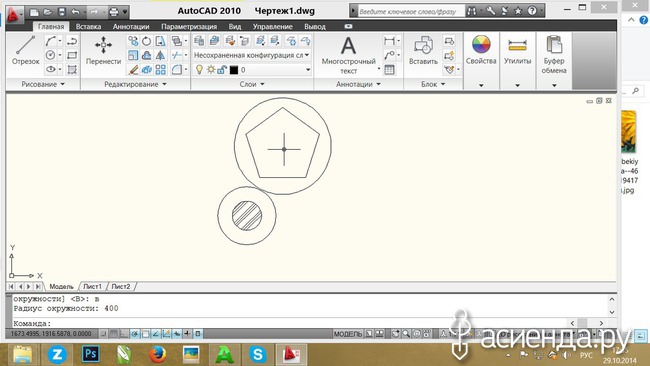Switch to the Лист2 layout tab
Image resolution: width=650 pixels, height=366 pixels.
pos(121,286)
